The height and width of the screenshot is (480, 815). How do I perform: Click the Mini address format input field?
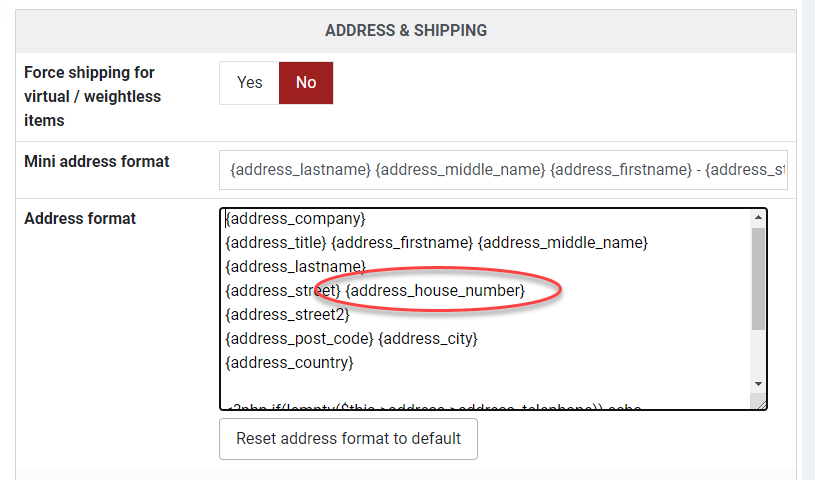[503, 170]
